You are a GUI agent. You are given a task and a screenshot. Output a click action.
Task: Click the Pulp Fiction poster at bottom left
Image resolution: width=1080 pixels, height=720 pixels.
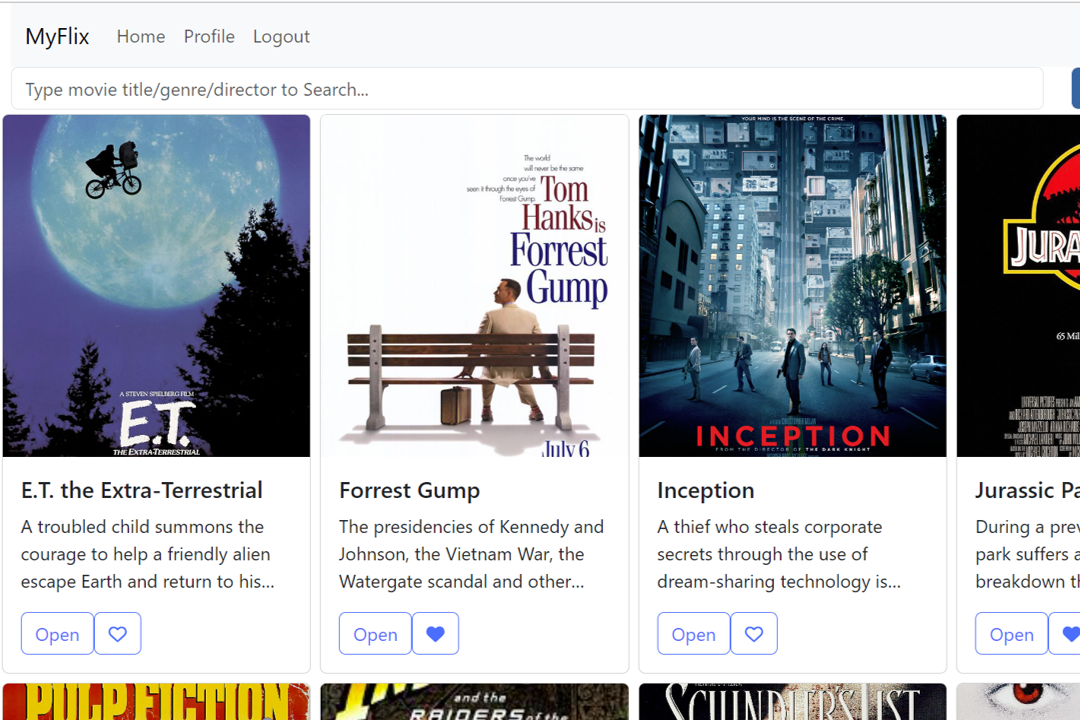(x=156, y=701)
